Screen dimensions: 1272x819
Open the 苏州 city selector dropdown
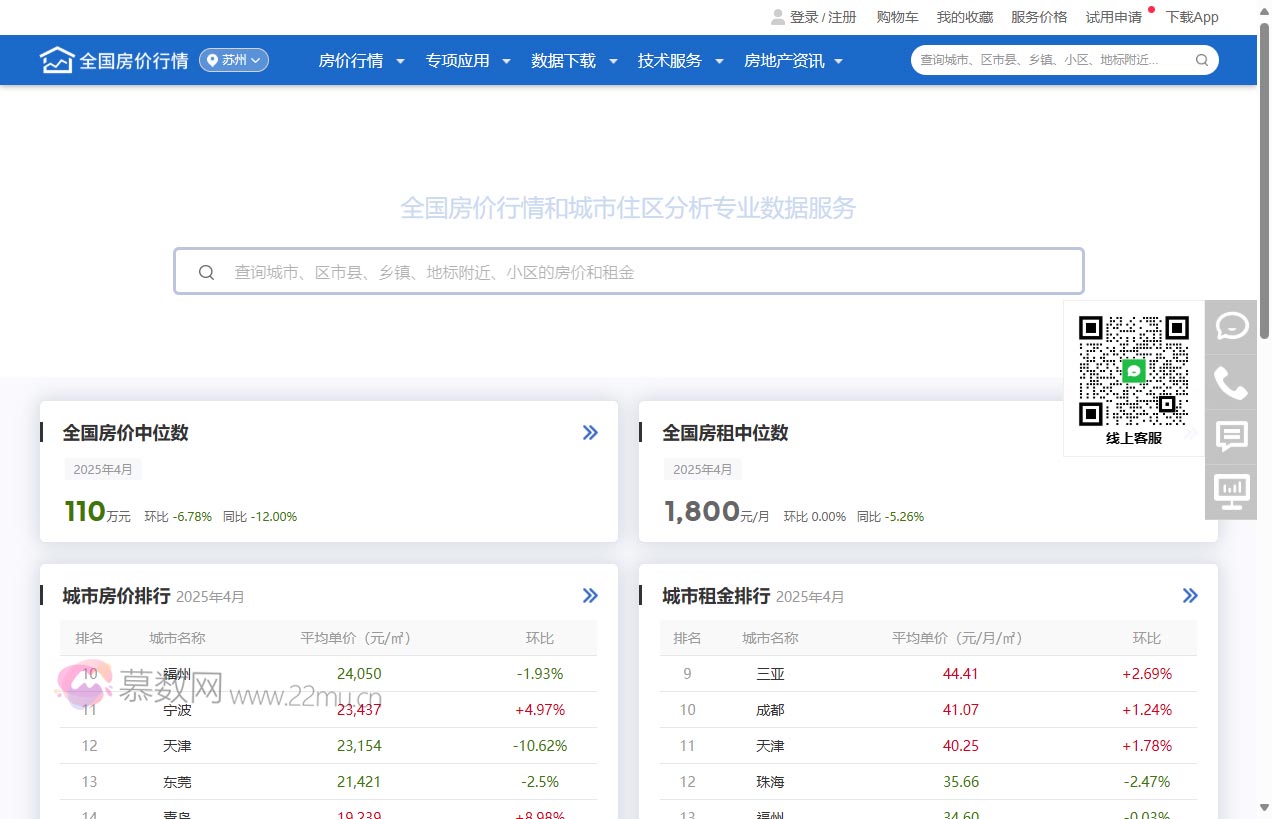click(x=233, y=59)
